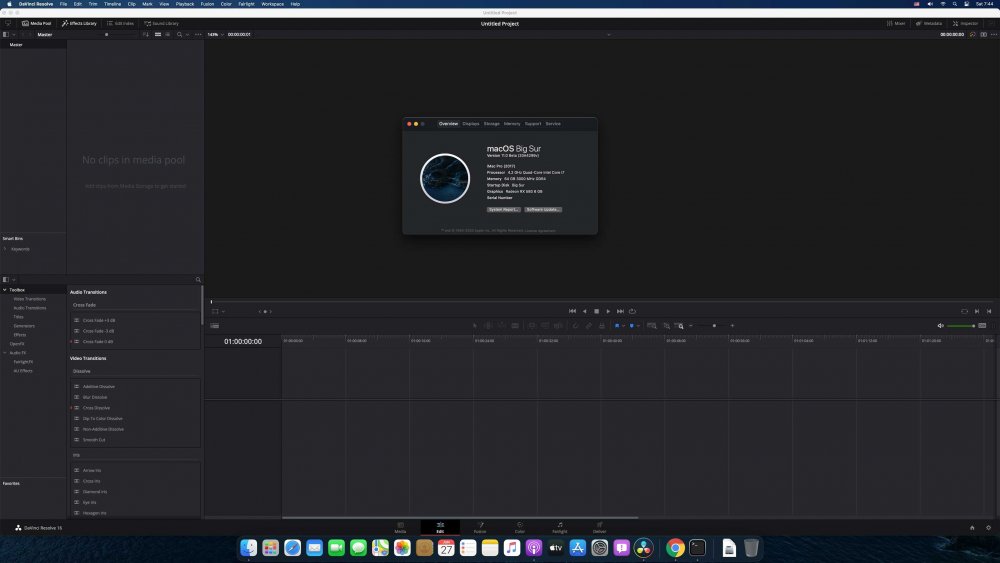The width and height of the screenshot is (1000, 563).
Task: Go to last frame button
Action: tap(620, 311)
